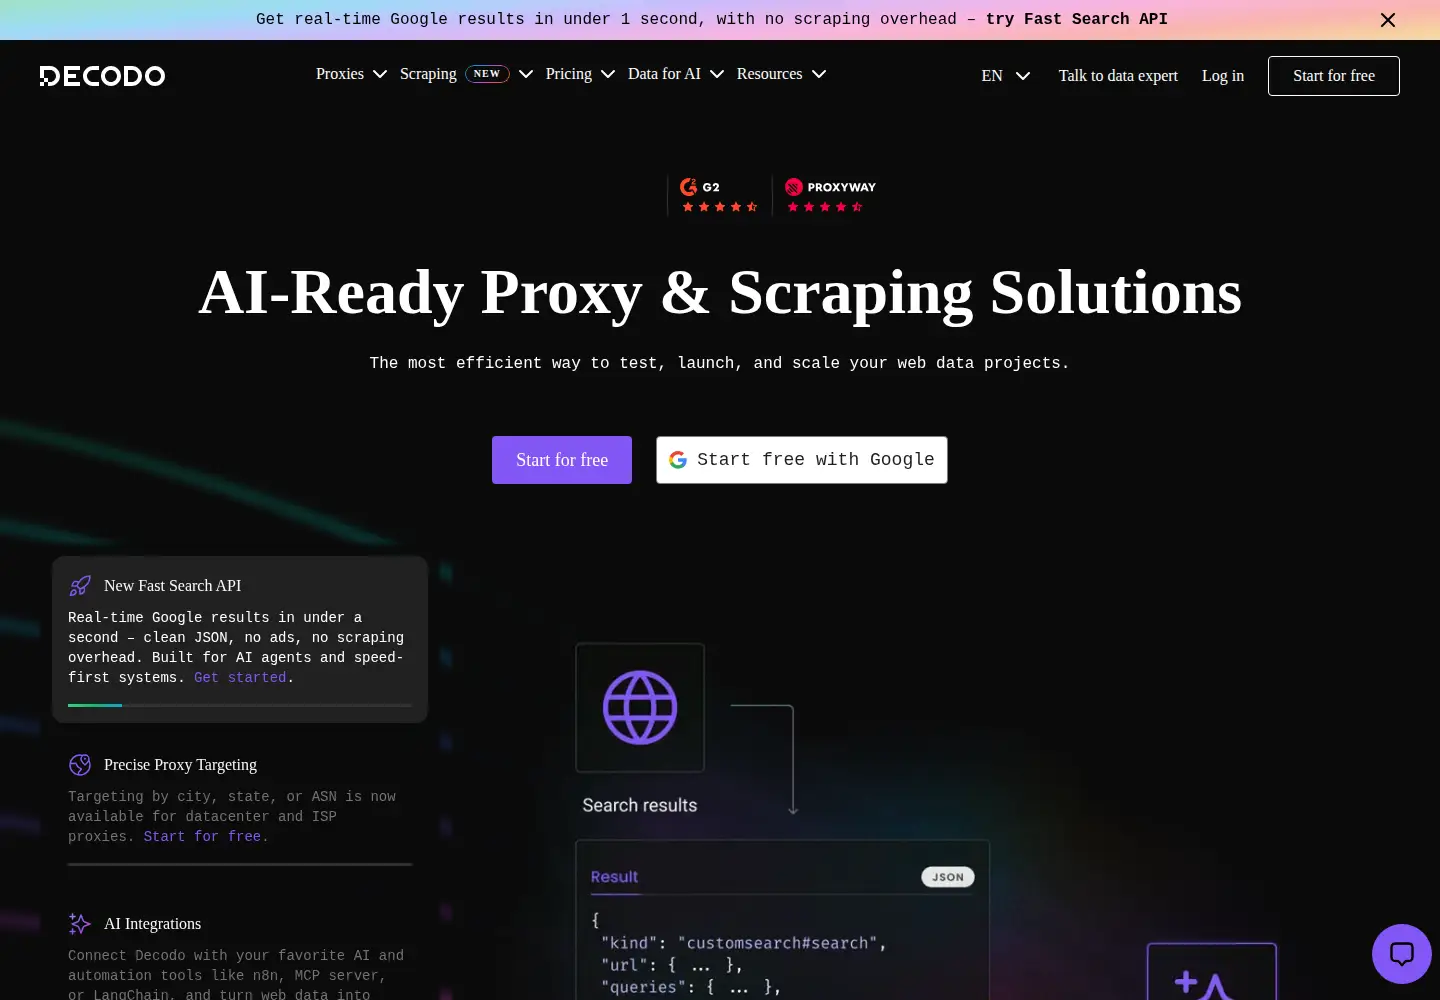The image size is (1440, 1000).
Task: Click the rocket icon beside New Fast Search API
Action: click(80, 586)
